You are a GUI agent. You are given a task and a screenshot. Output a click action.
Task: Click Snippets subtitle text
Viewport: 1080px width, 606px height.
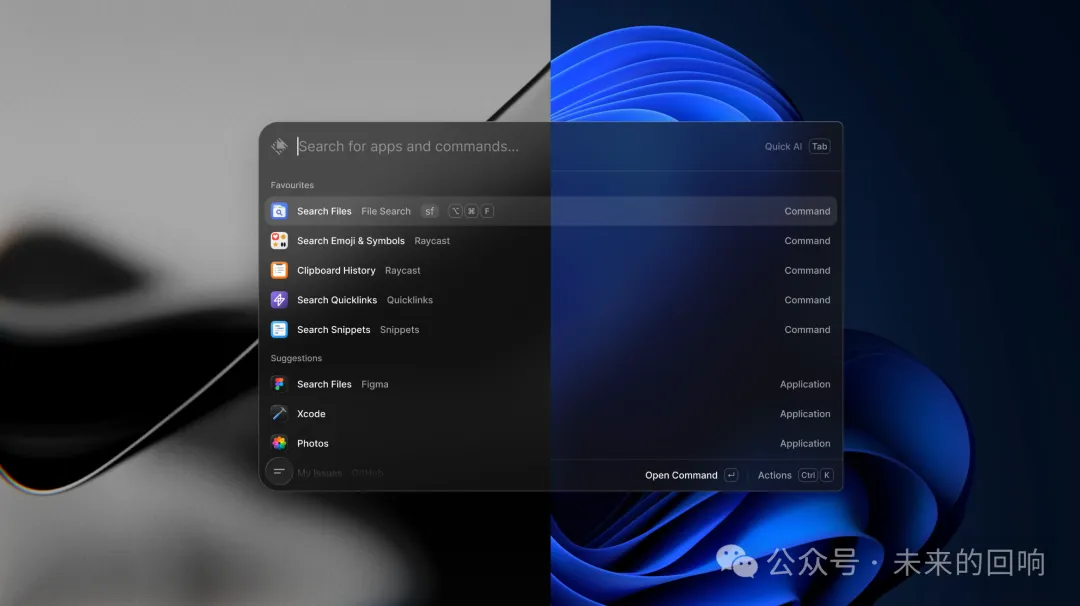[399, 330]
